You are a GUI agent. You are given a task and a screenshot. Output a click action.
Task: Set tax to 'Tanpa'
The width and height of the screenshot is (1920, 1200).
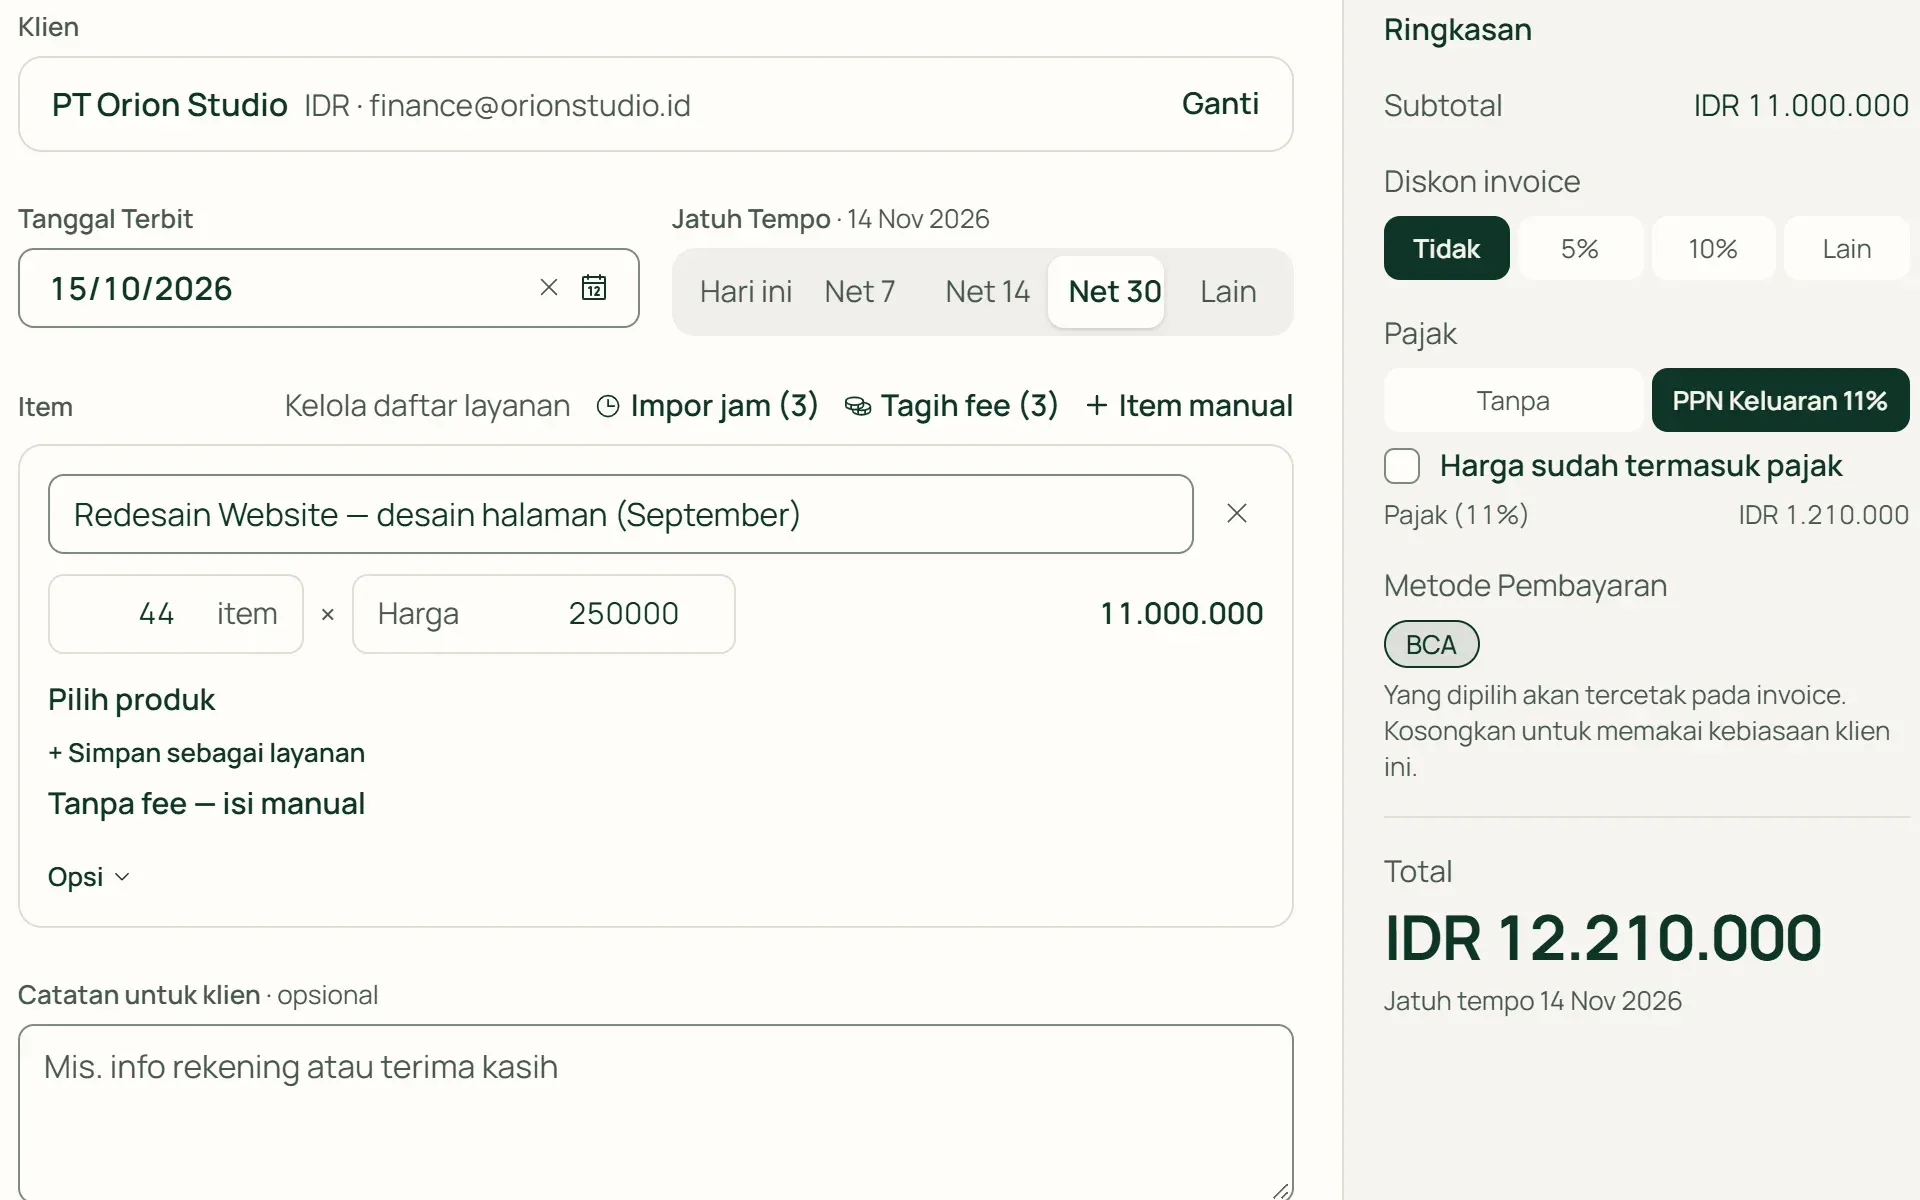1513,400
